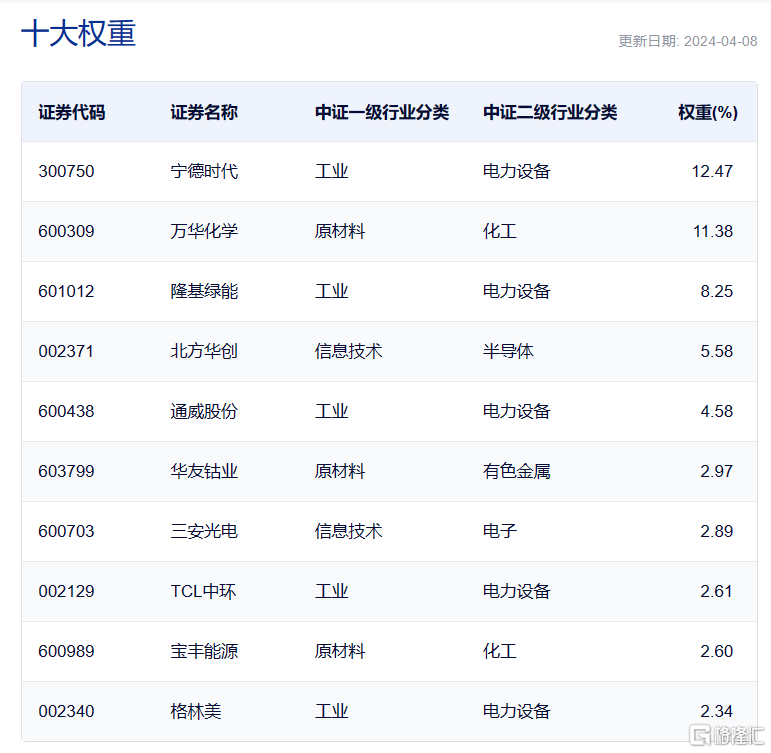Image resolution: width=771 pixels, height=753 pixels.
Task: Select stock code 603799
Action: [x=66, y=471]
